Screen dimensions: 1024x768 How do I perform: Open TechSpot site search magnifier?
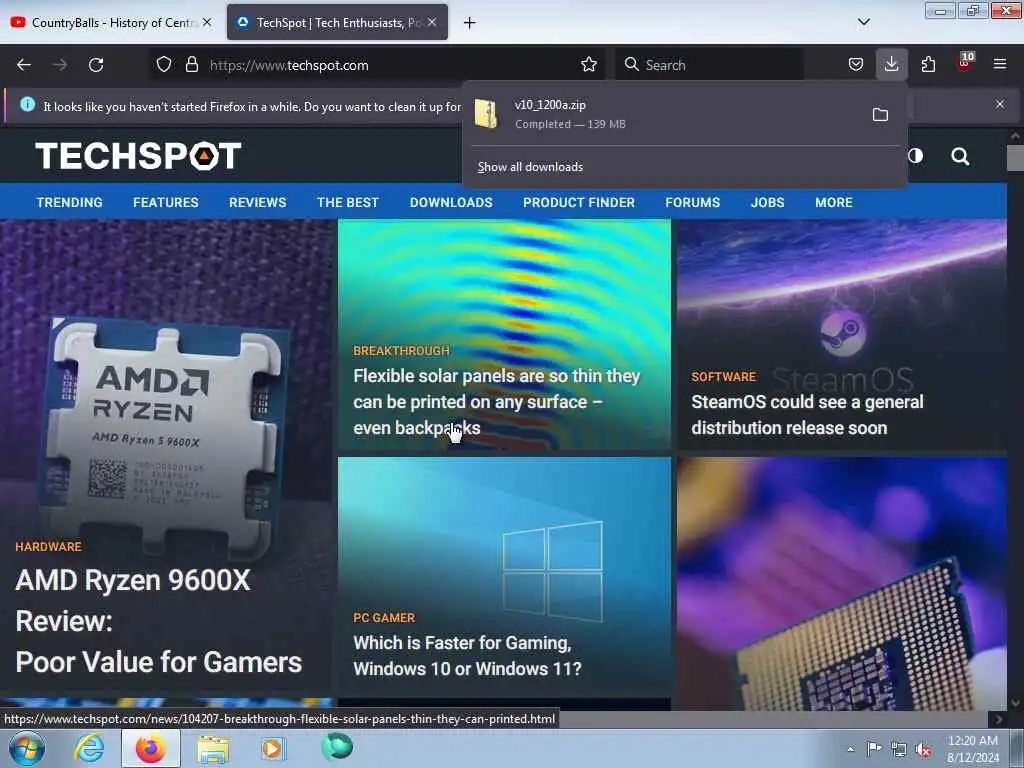pos(960,156)
